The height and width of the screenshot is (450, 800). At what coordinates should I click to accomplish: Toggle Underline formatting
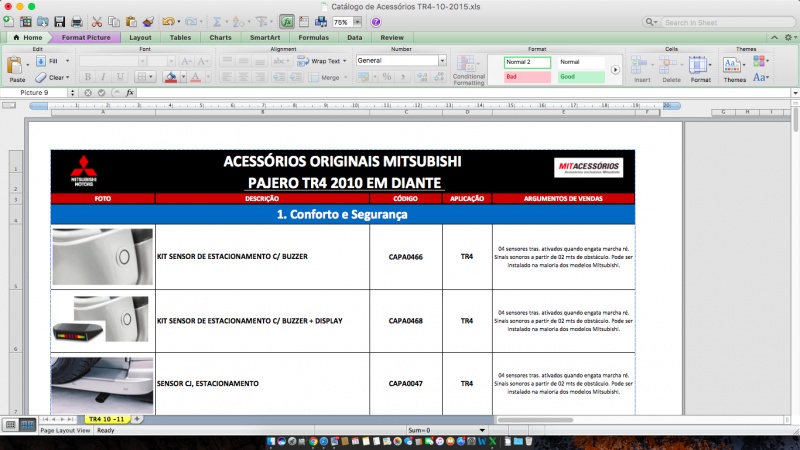[120, 77]
